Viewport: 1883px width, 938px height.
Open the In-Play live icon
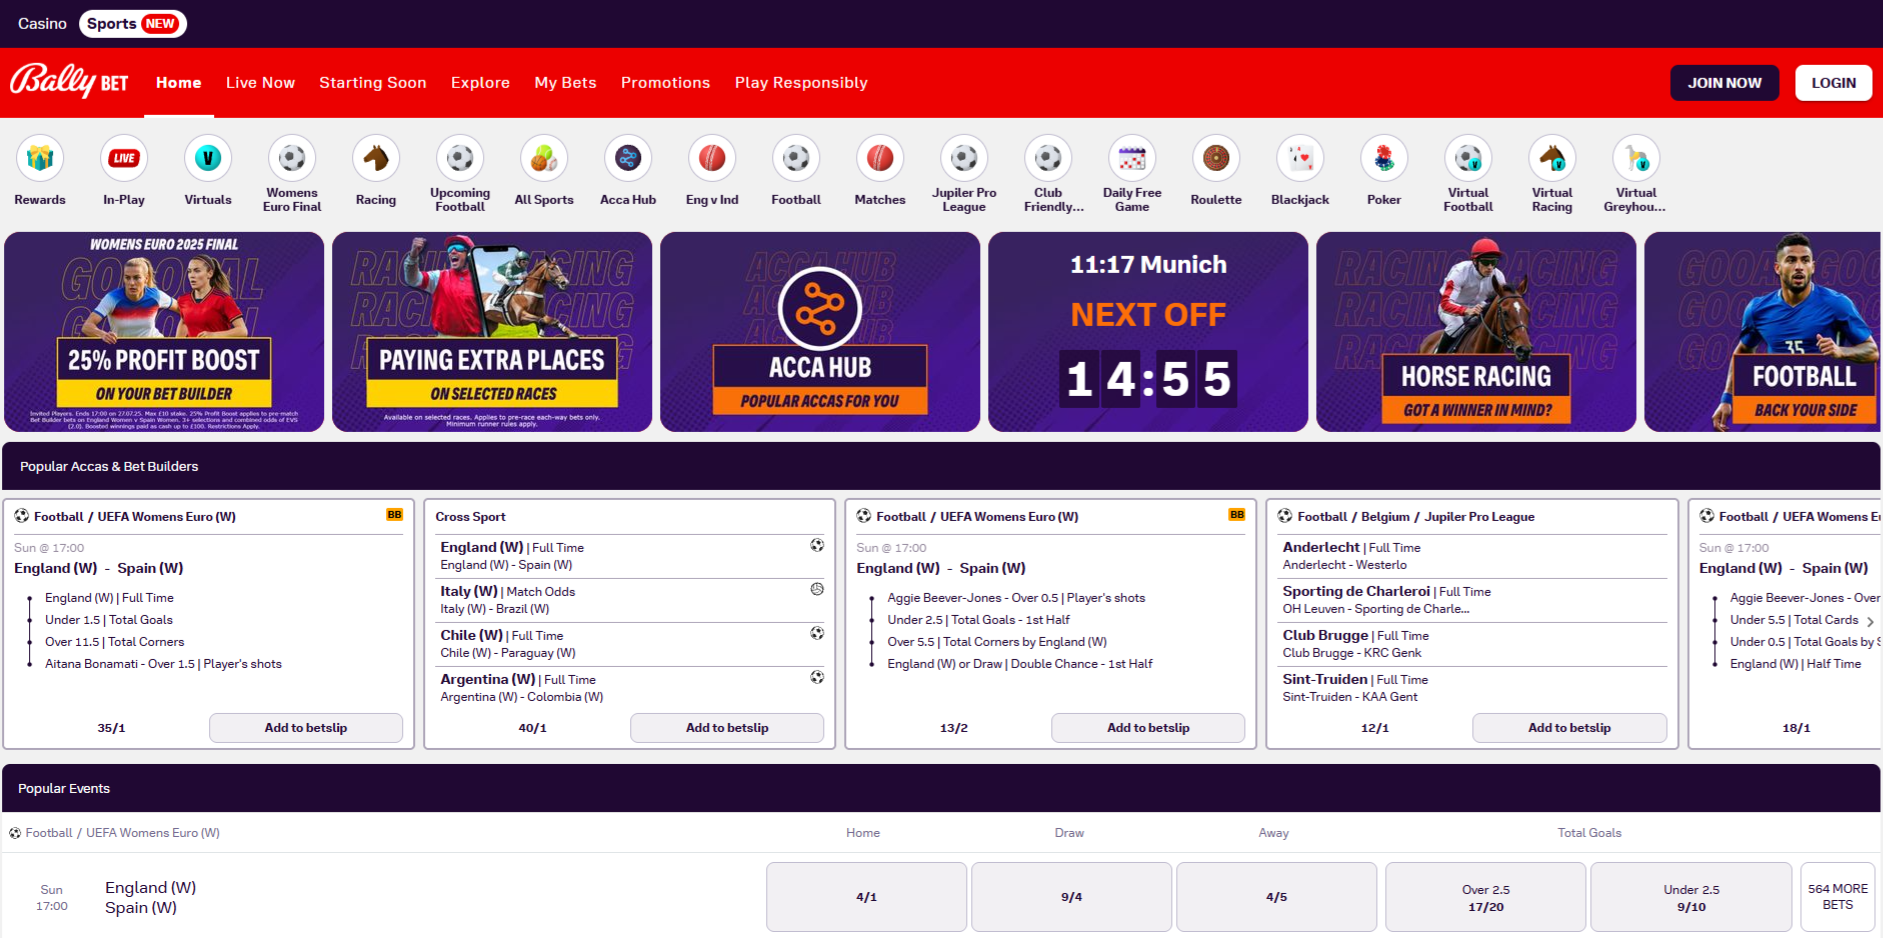point(124,158)
